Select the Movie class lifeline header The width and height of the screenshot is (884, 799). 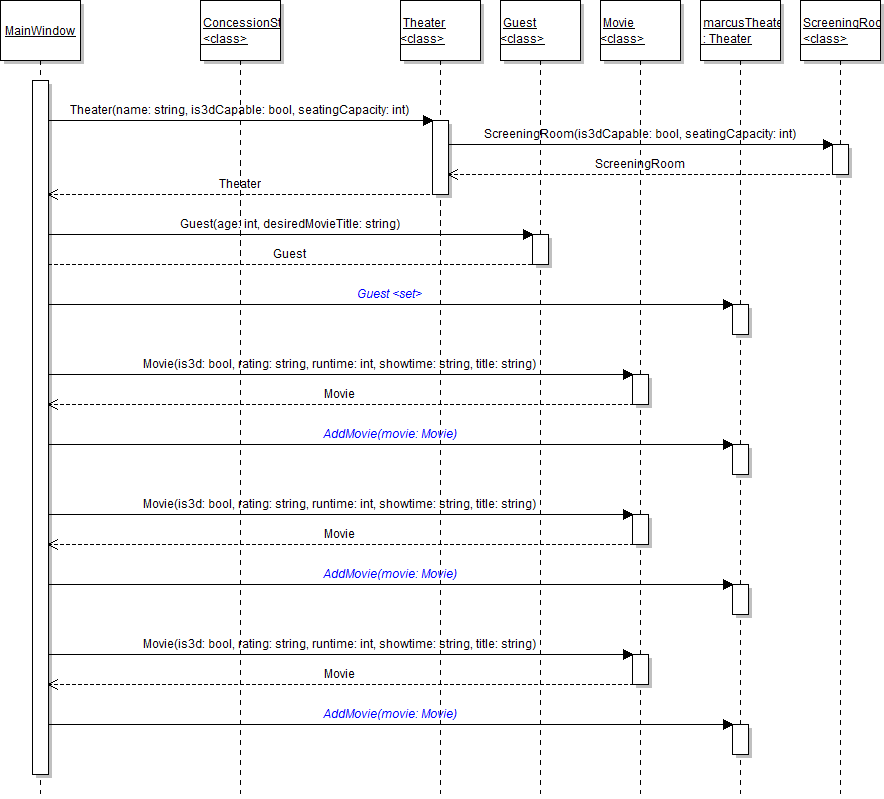click(640, 31)
